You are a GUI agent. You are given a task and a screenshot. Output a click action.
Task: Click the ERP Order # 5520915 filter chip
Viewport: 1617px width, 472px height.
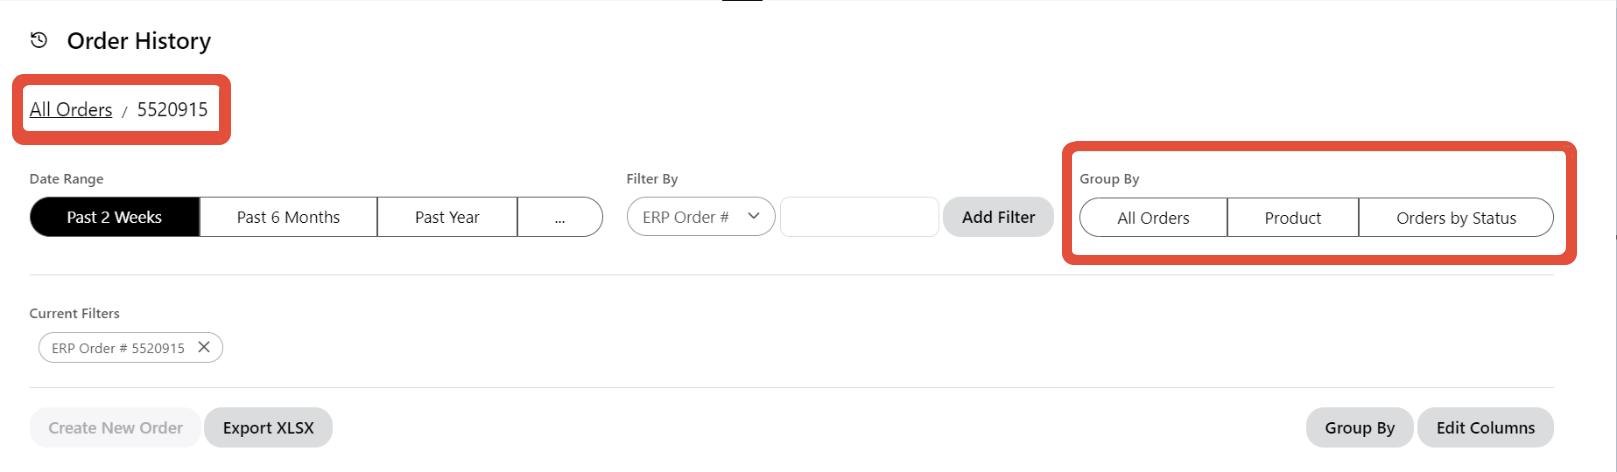(x=118, y=348)
